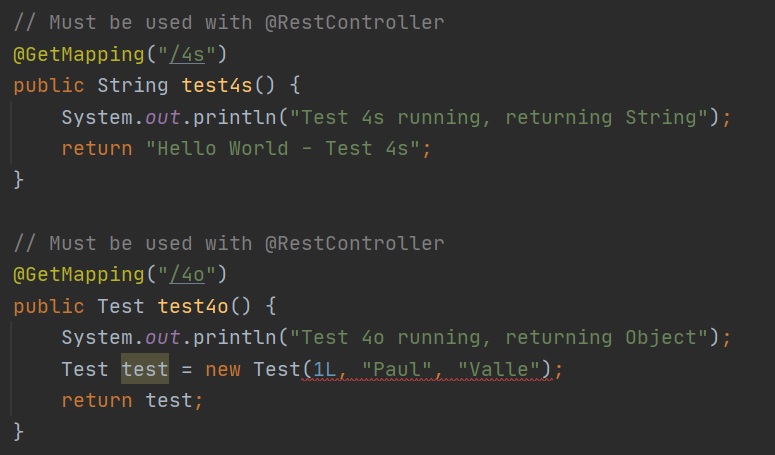Click the new keyword before Test constructor
The width and height of the screenshot is (775, 455).
(x=223, y=369)
